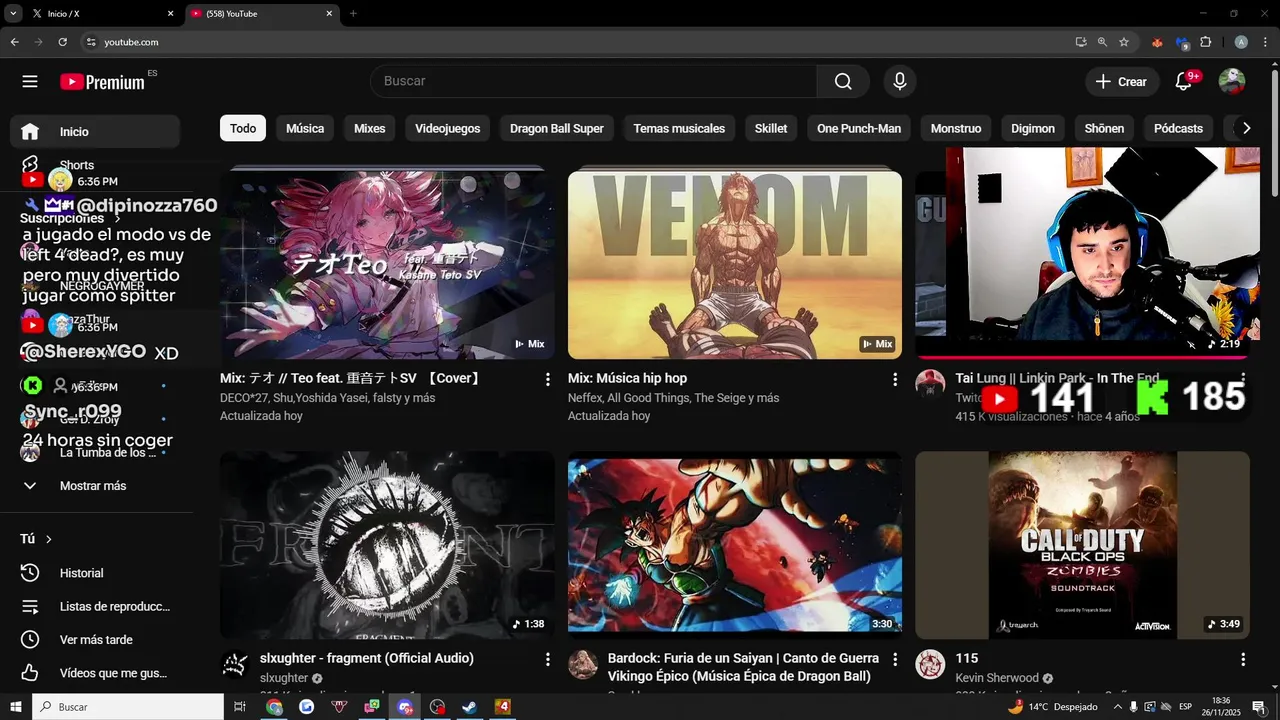Focus the Buscar search field
Viewport: 1280px width, 720px height.
click(x=594, y=82)
